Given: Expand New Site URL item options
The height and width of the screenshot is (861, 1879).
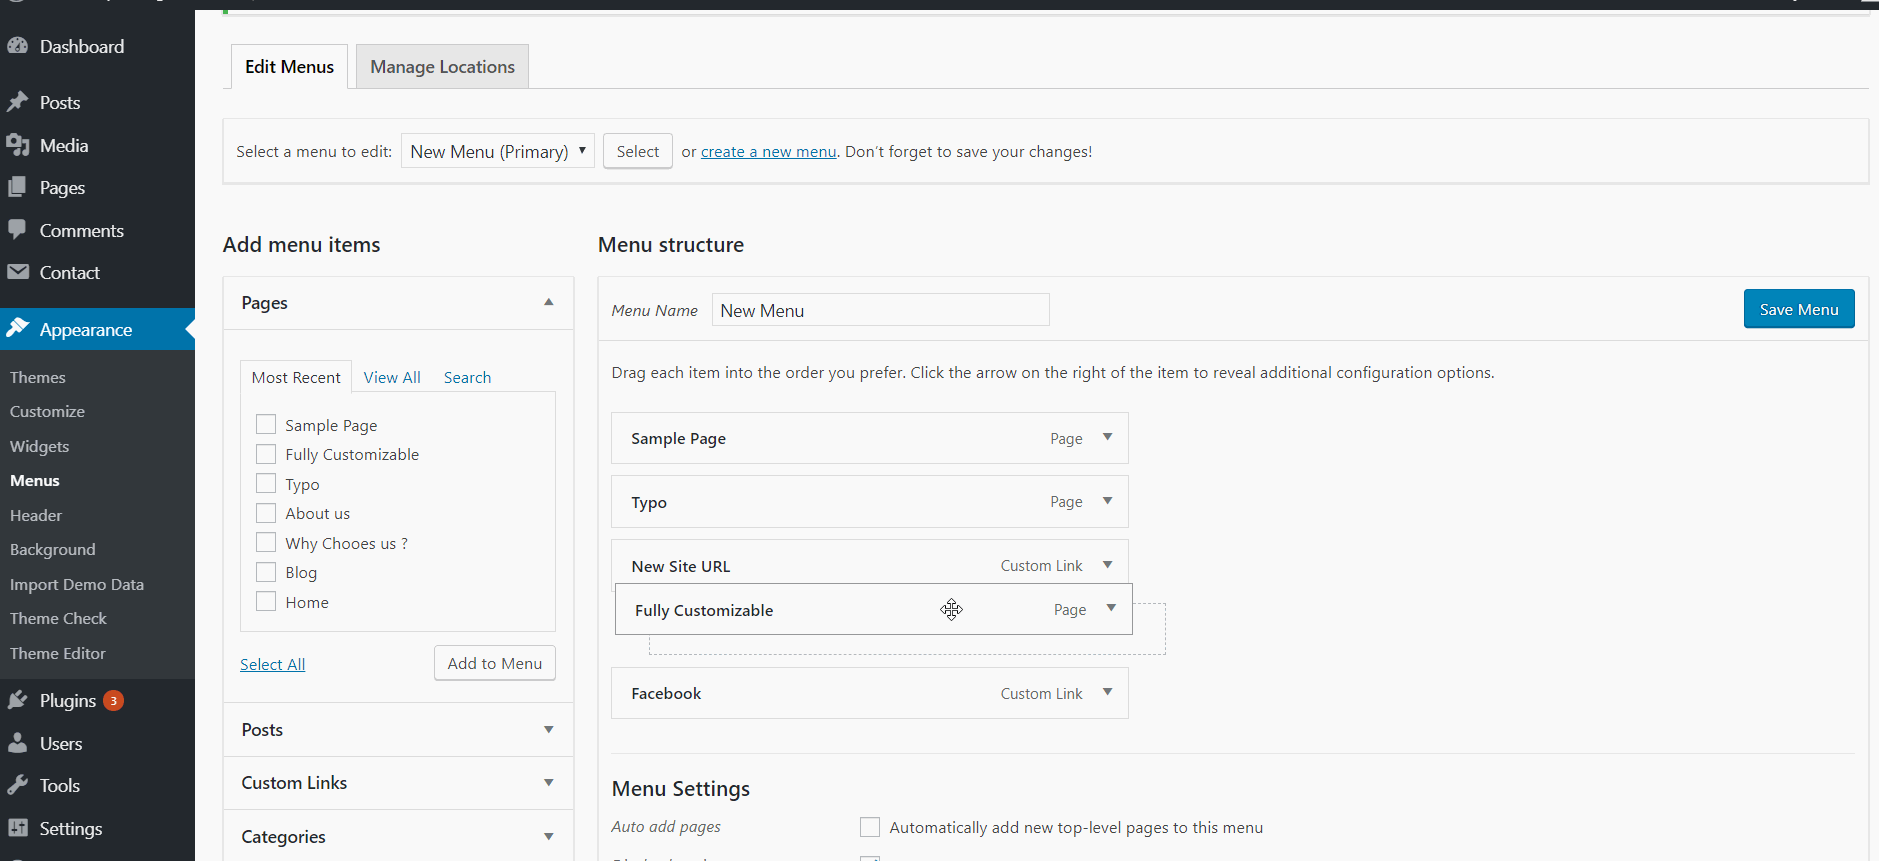Looking at the screenshot, I should (x=1108, y=565).
